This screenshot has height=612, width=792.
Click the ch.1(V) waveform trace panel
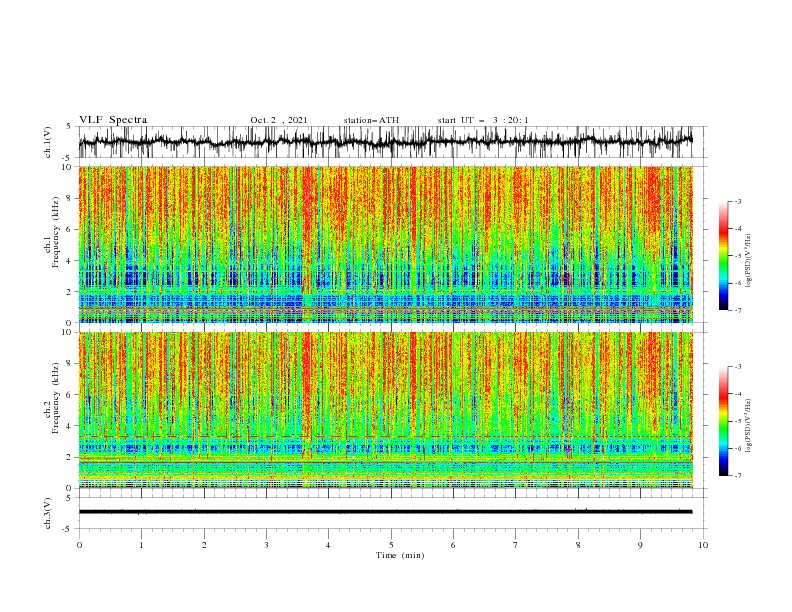coord(392,142)
